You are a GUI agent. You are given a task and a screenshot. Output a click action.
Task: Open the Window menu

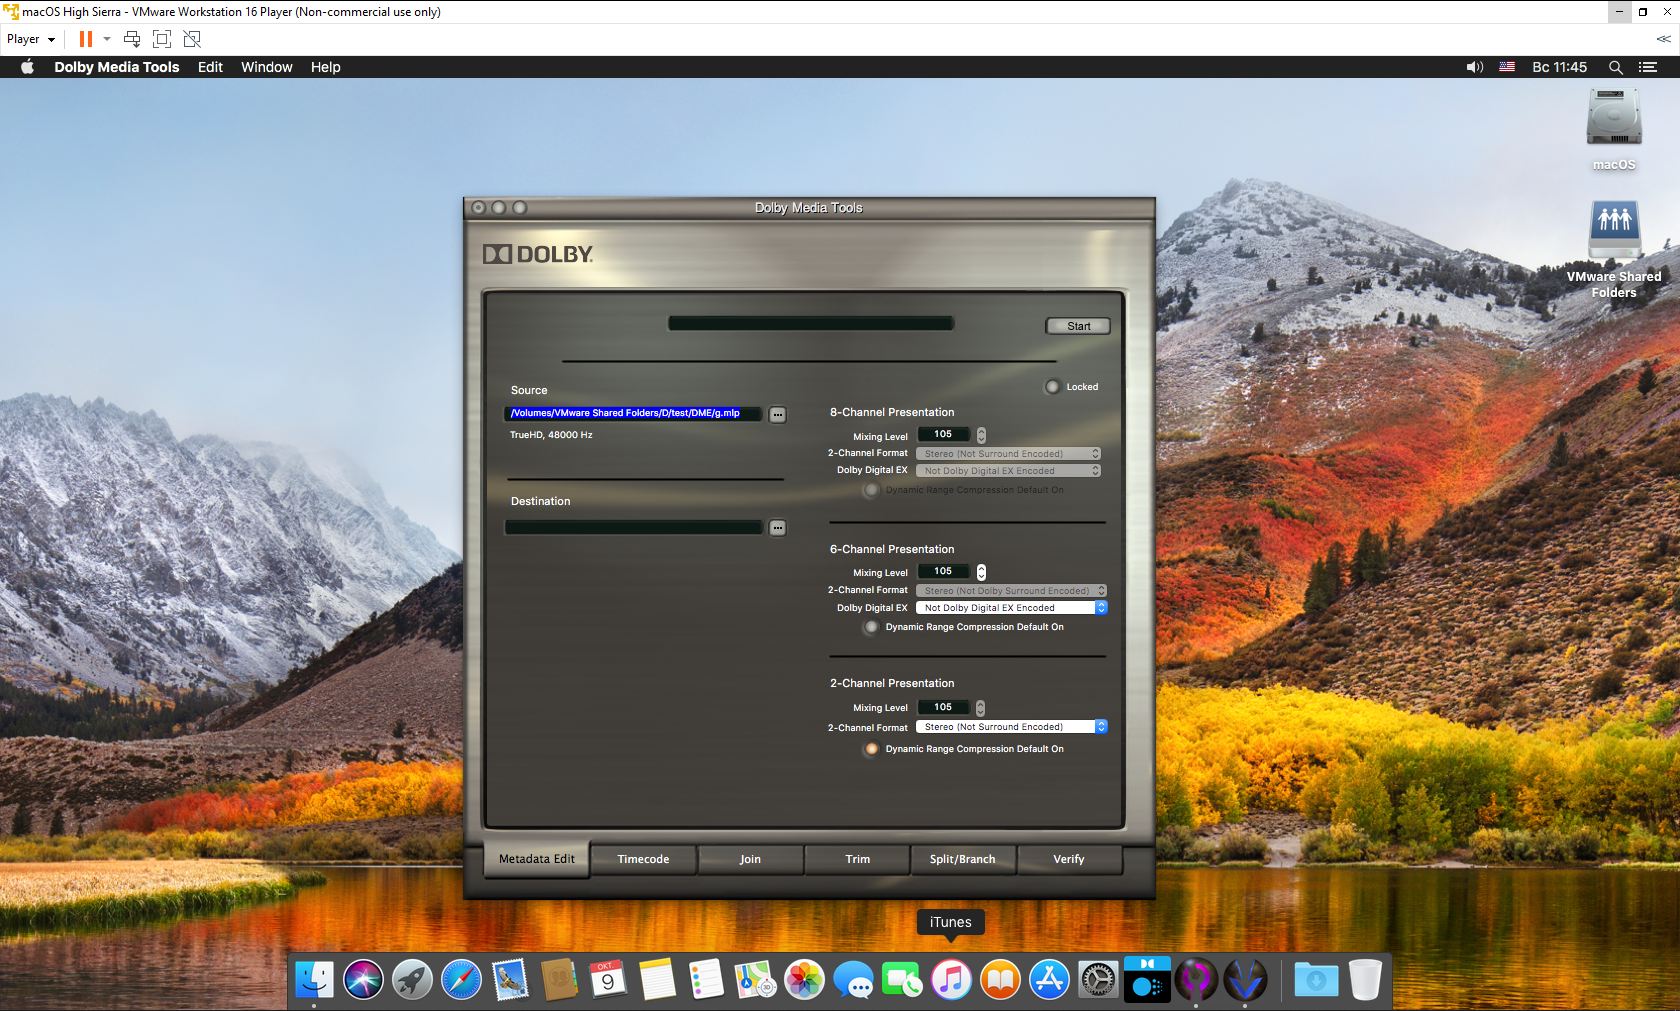[x=267, y=67]
